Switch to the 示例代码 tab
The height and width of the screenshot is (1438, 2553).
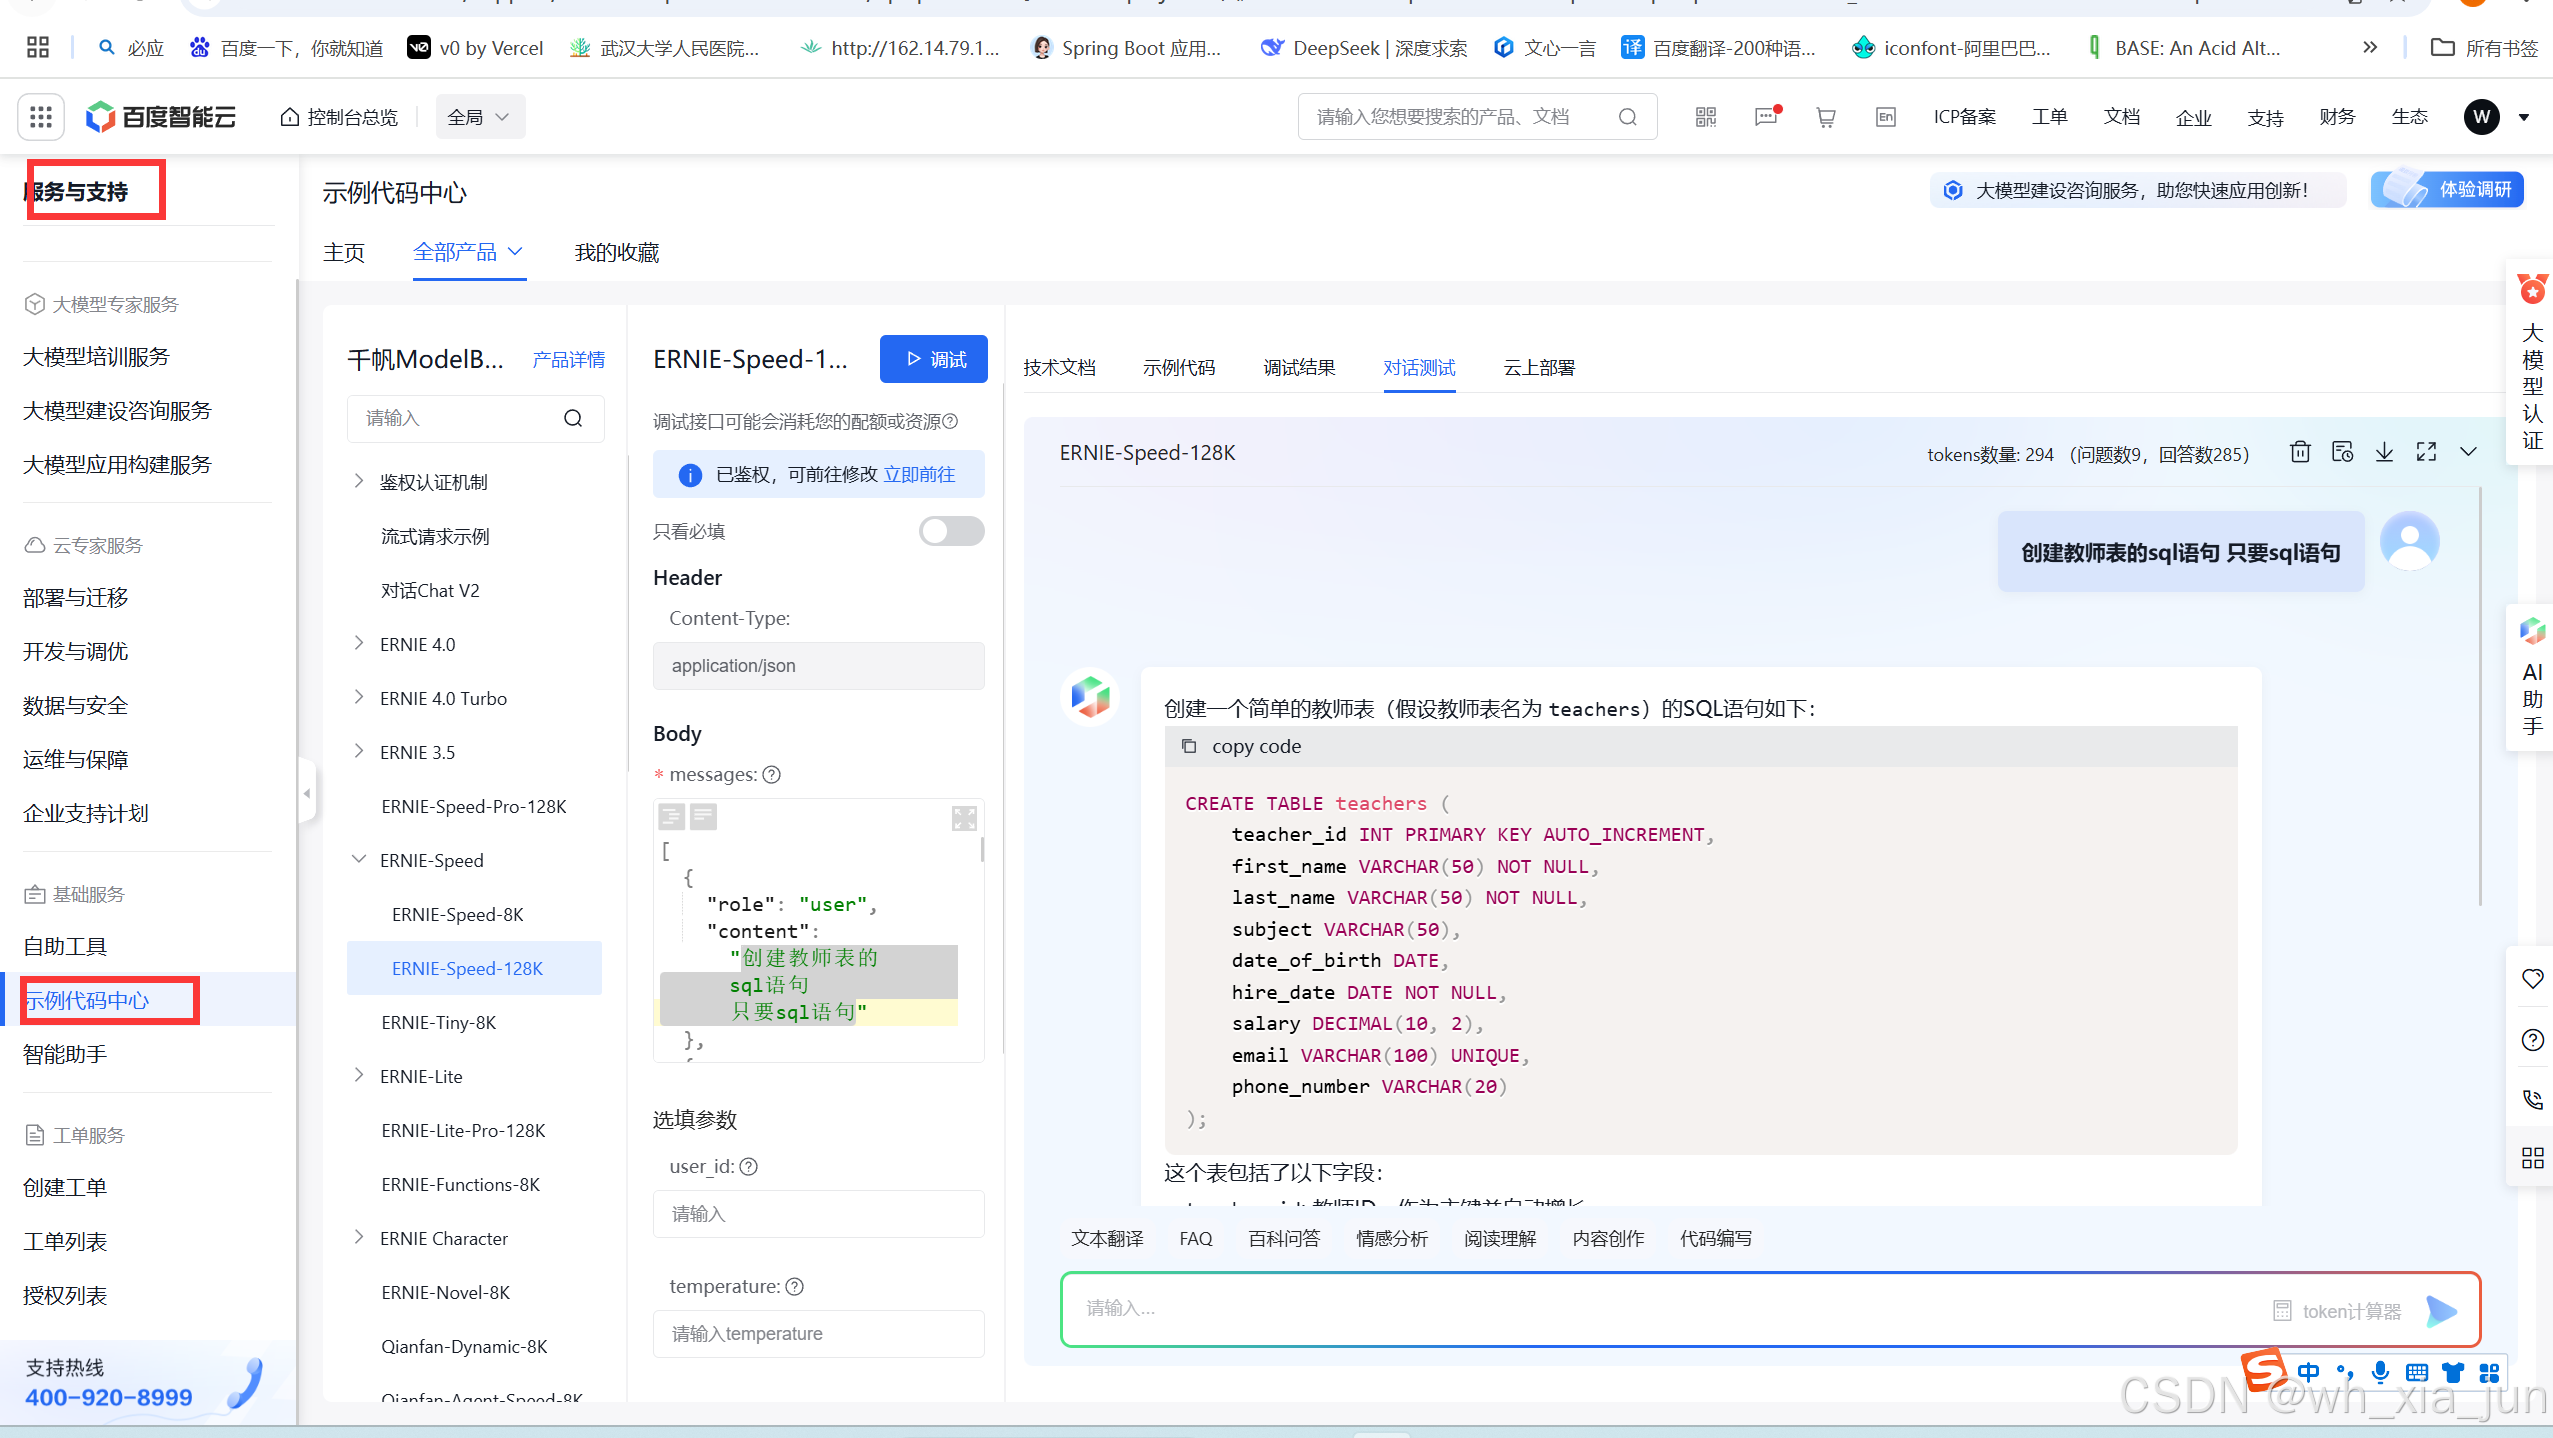coord(1179,368)
